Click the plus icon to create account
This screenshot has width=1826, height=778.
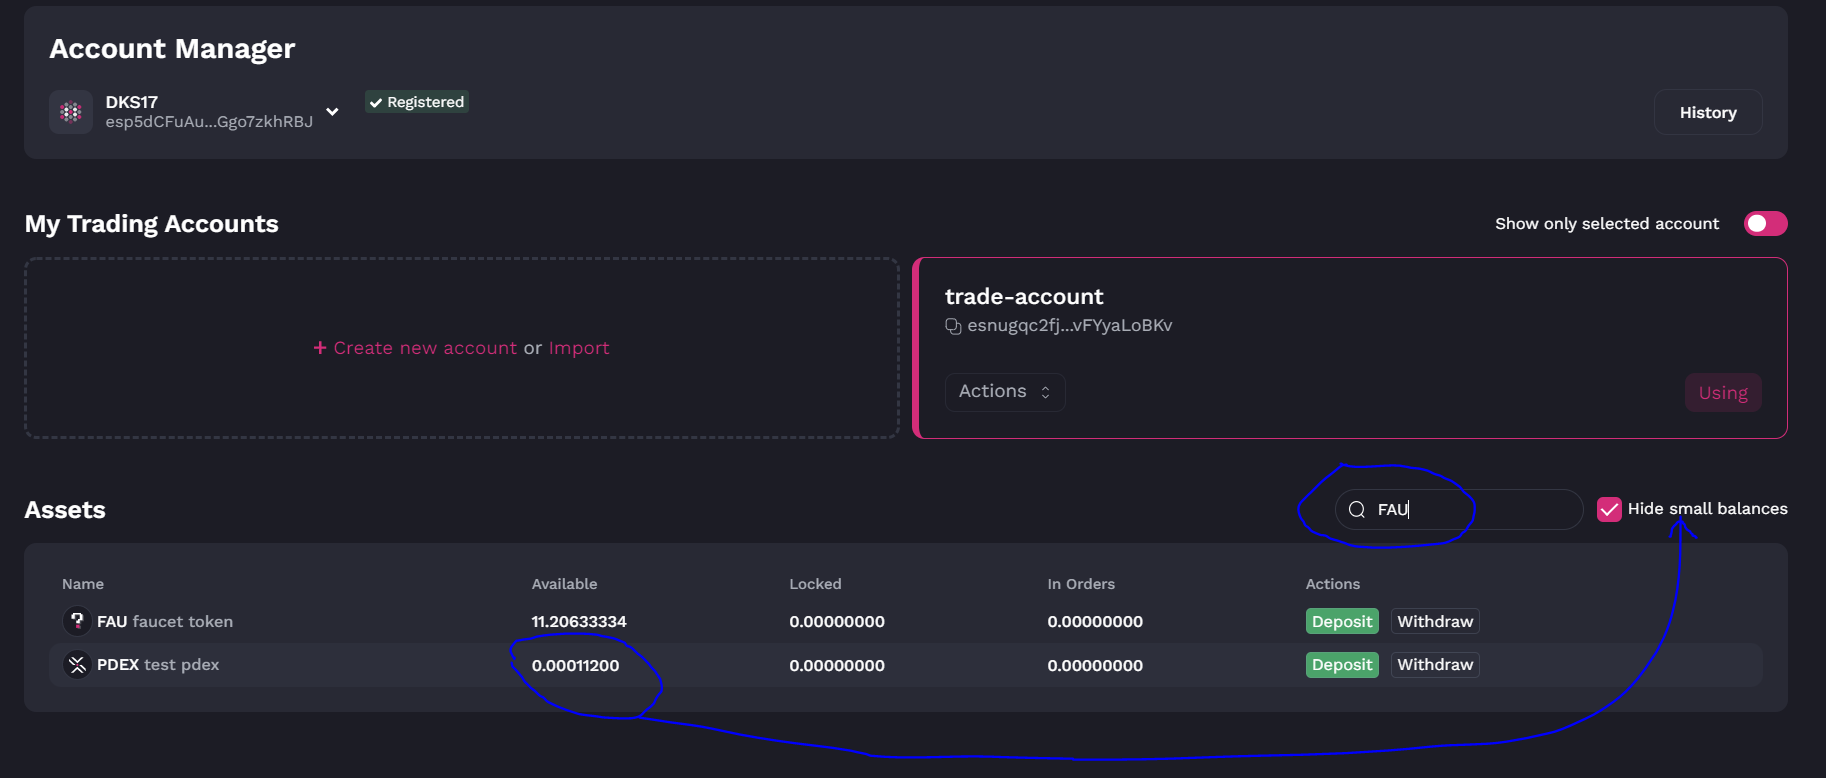(320, 348)
